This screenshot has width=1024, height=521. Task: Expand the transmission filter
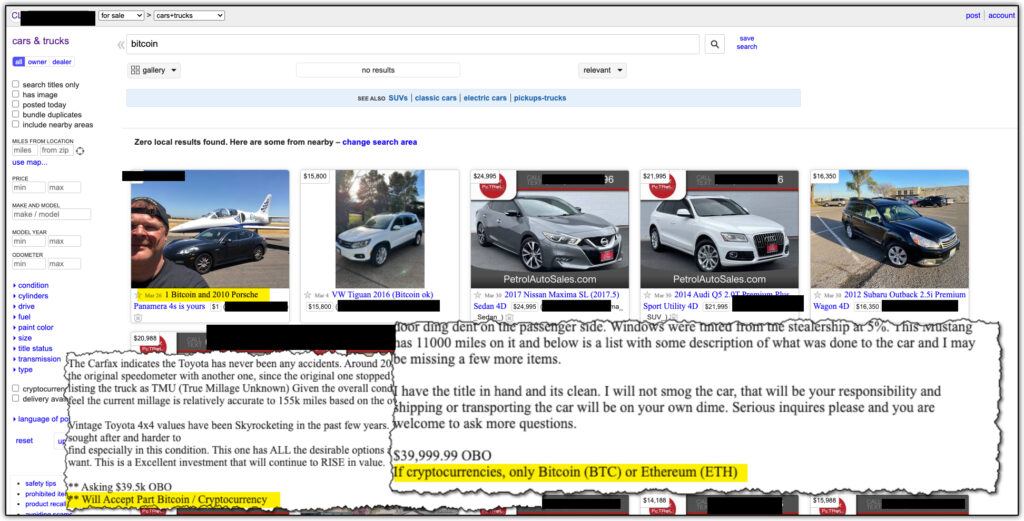click(x=37, y=358)
